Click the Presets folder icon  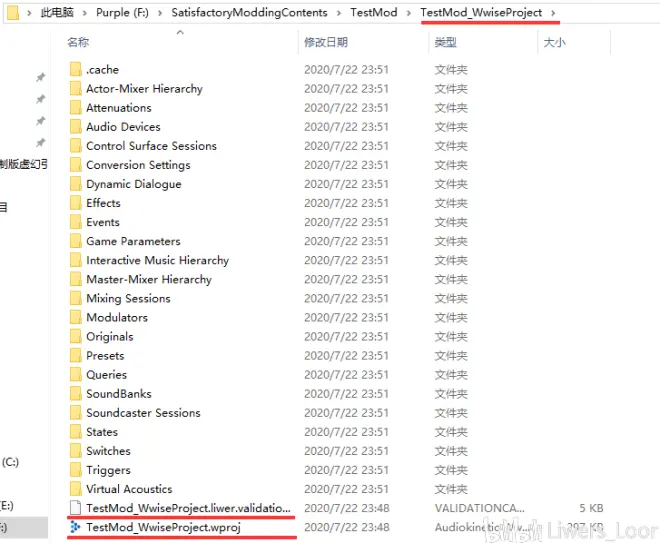(x=76, y=356)
